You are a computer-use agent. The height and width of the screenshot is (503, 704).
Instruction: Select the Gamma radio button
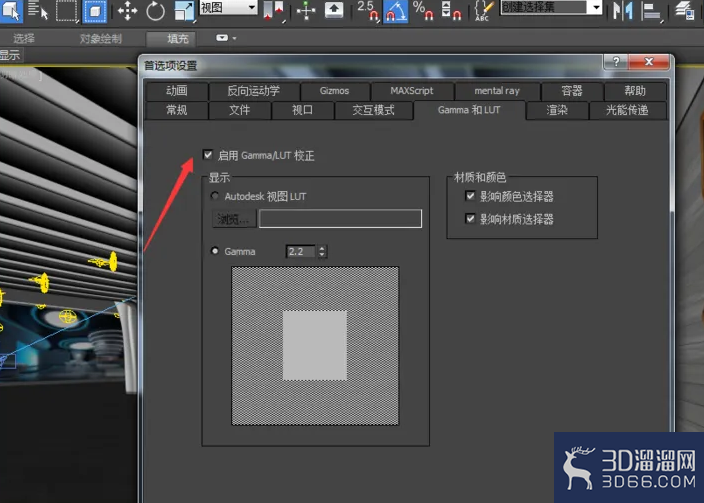(x=215, y=251)
